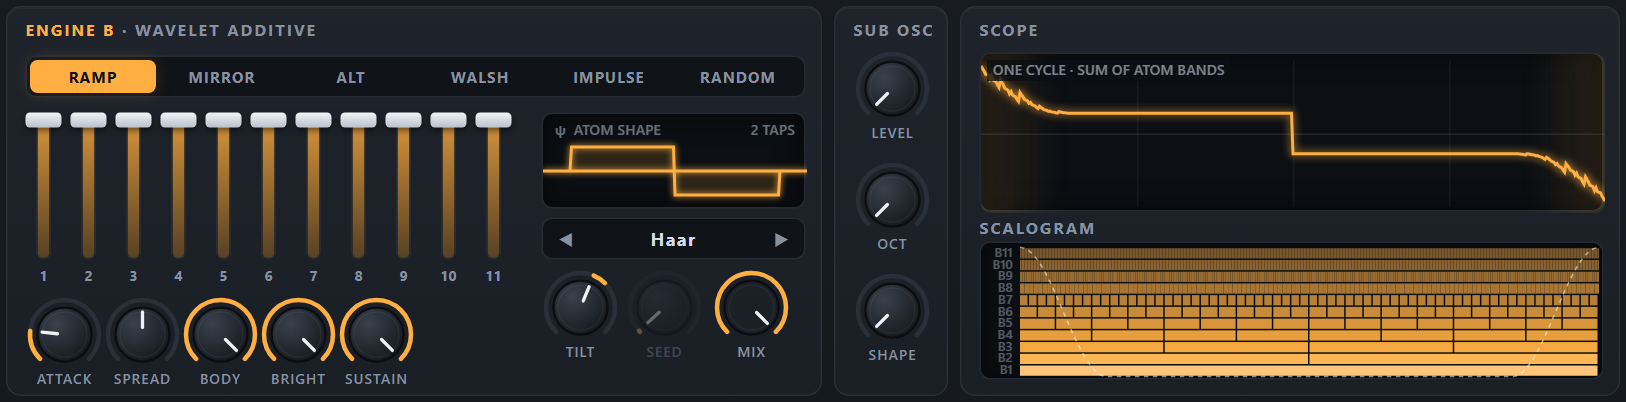Select the RAMP preset tab
This screenshot has width=1626, height=402.
click(x=93, y=77)
